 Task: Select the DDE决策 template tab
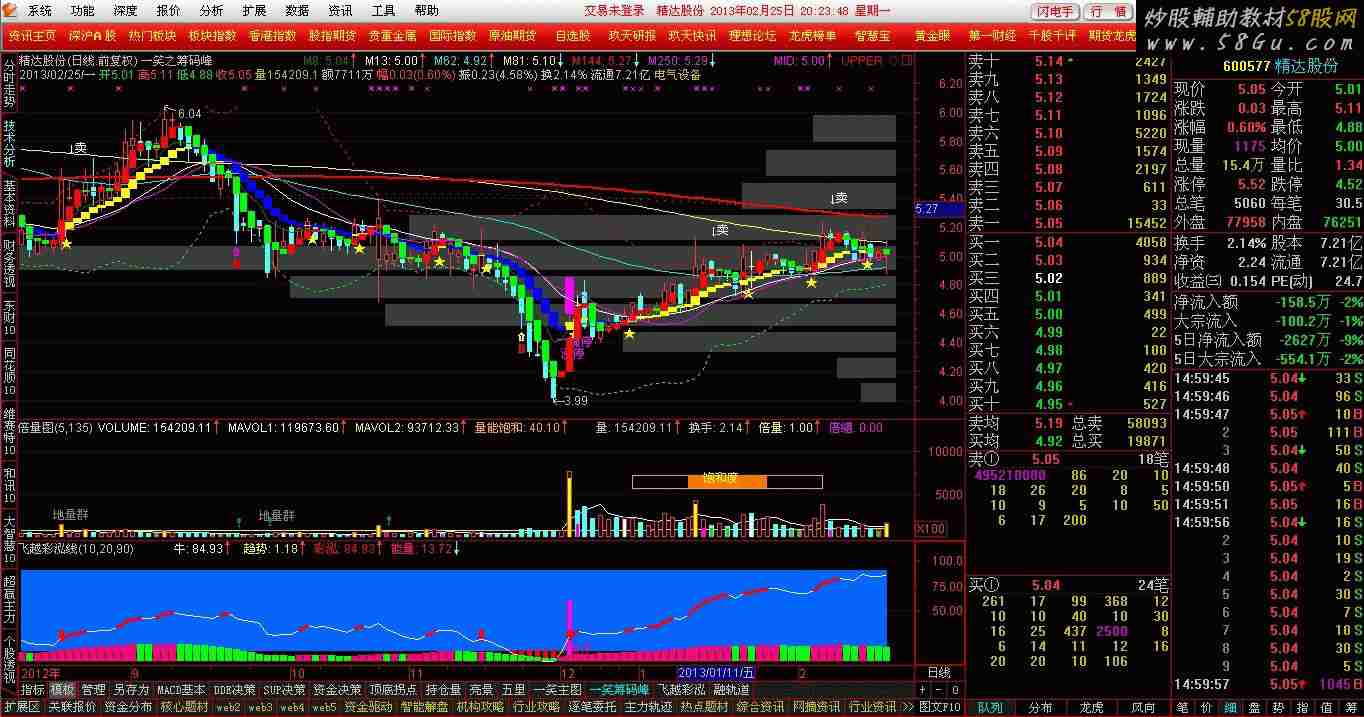234,690
